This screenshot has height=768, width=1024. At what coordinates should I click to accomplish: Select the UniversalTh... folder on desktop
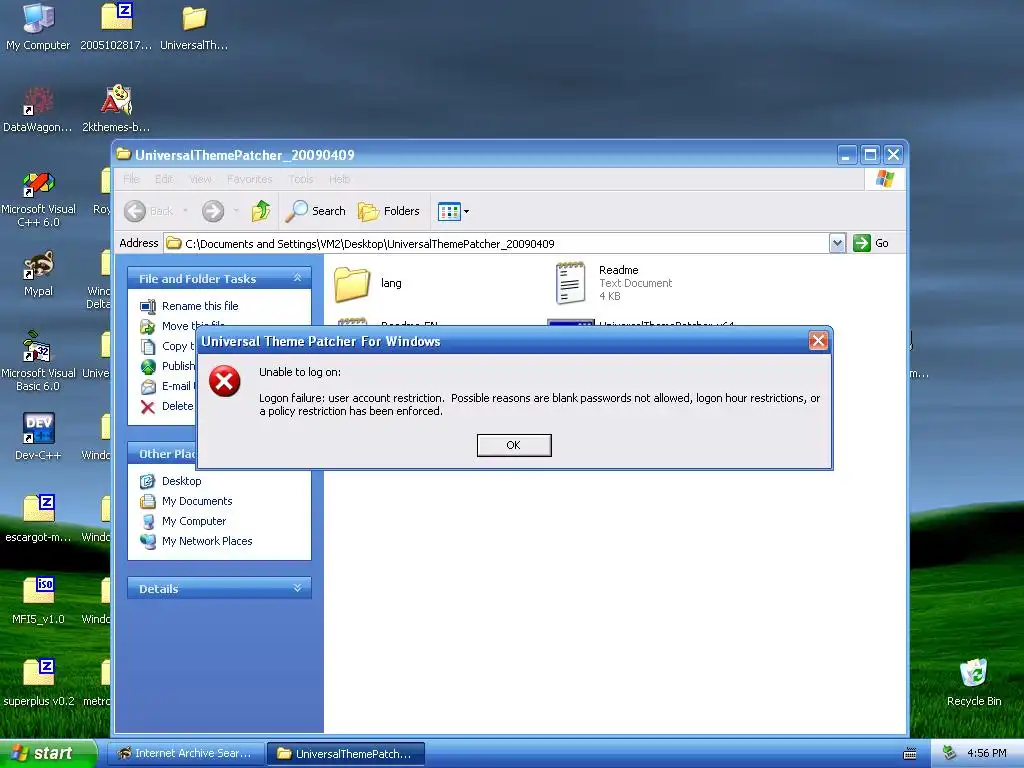click(x=194, y=26)
